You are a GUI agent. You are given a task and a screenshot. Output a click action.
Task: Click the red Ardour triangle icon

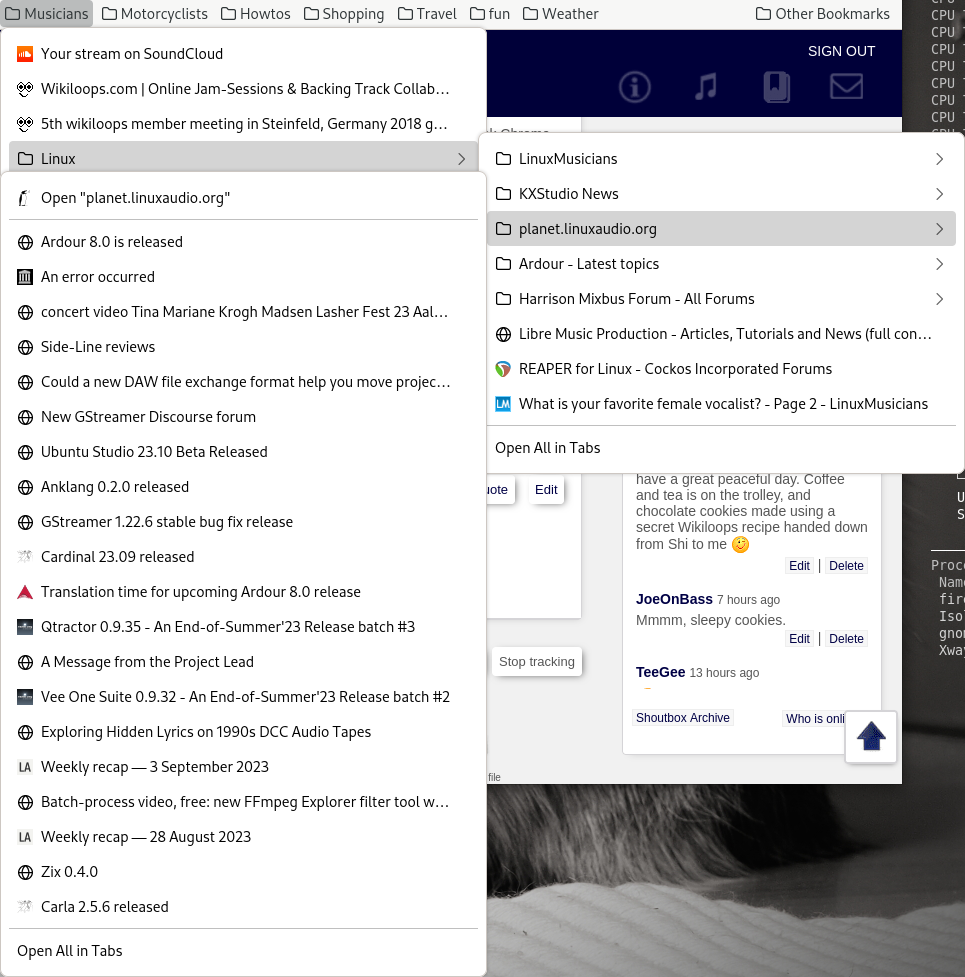point(25,592)
